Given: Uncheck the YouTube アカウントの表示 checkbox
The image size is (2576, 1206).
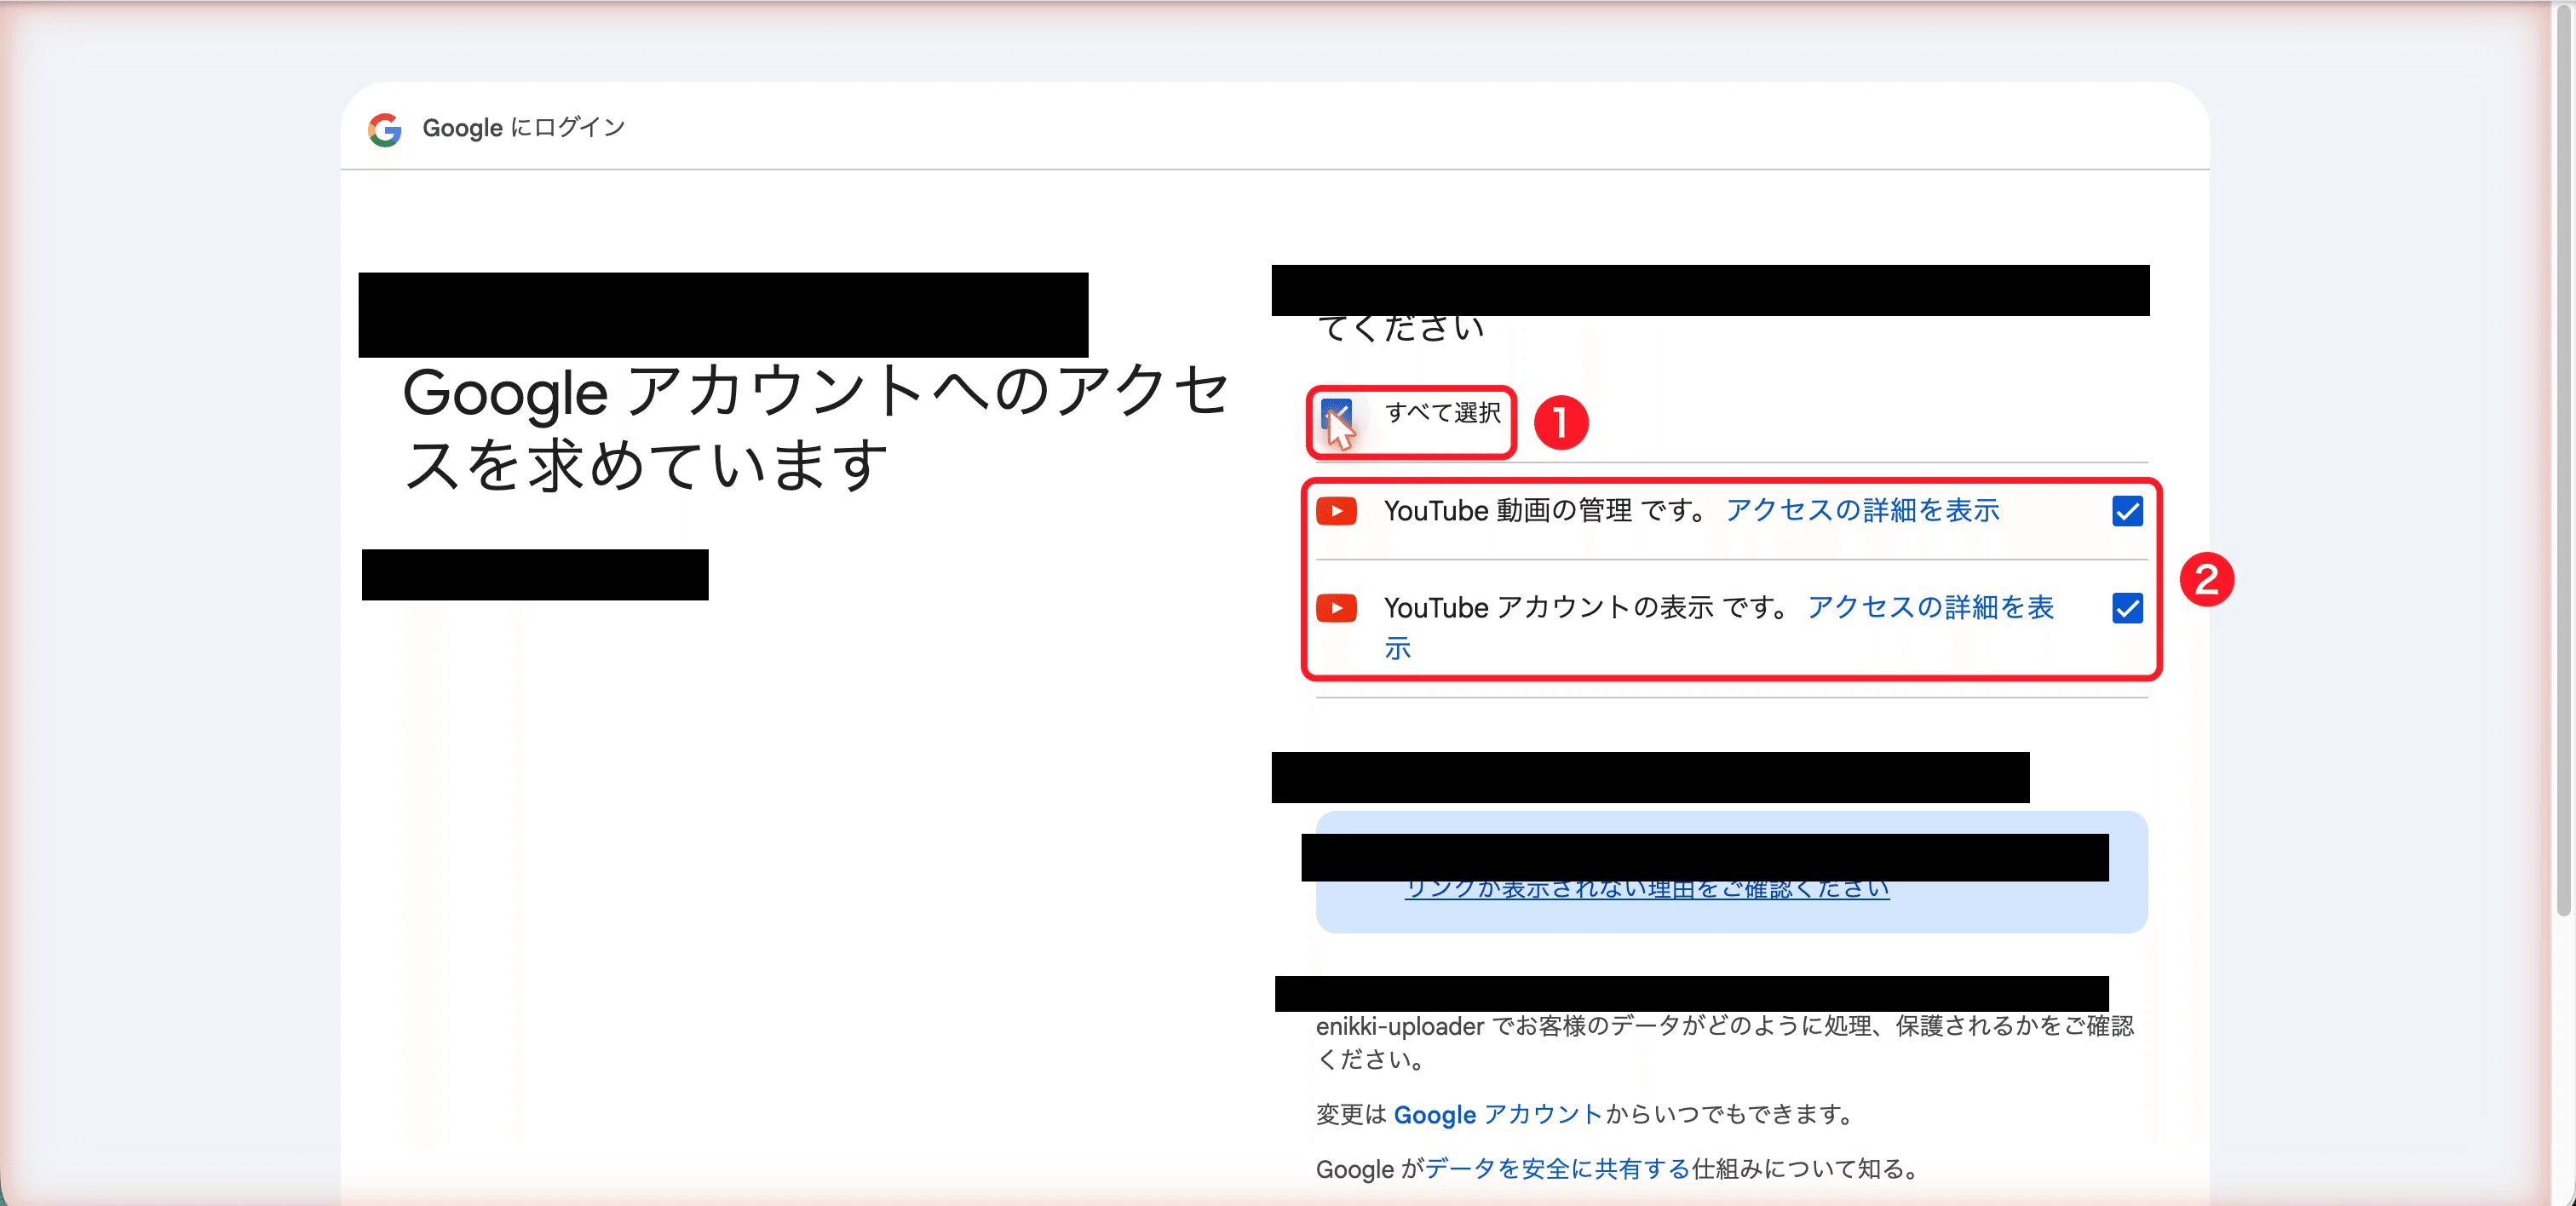Looking at the screenshot, I should point(2127,608).
